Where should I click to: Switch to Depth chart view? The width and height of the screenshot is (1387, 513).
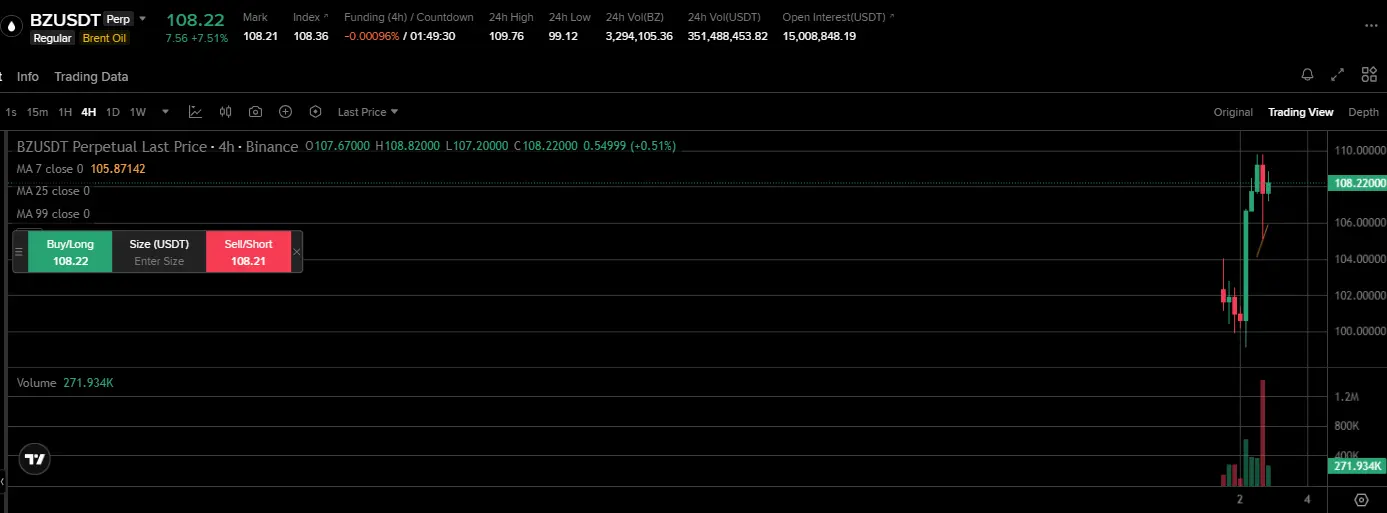[1363, 112]
